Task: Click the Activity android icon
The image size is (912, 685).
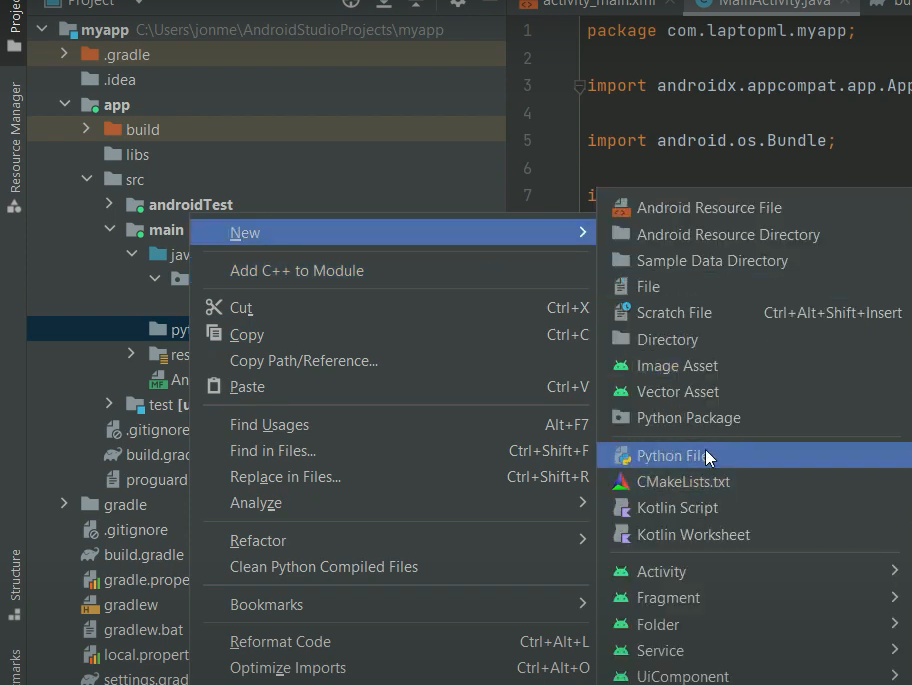Action: [x=621, y=572]
